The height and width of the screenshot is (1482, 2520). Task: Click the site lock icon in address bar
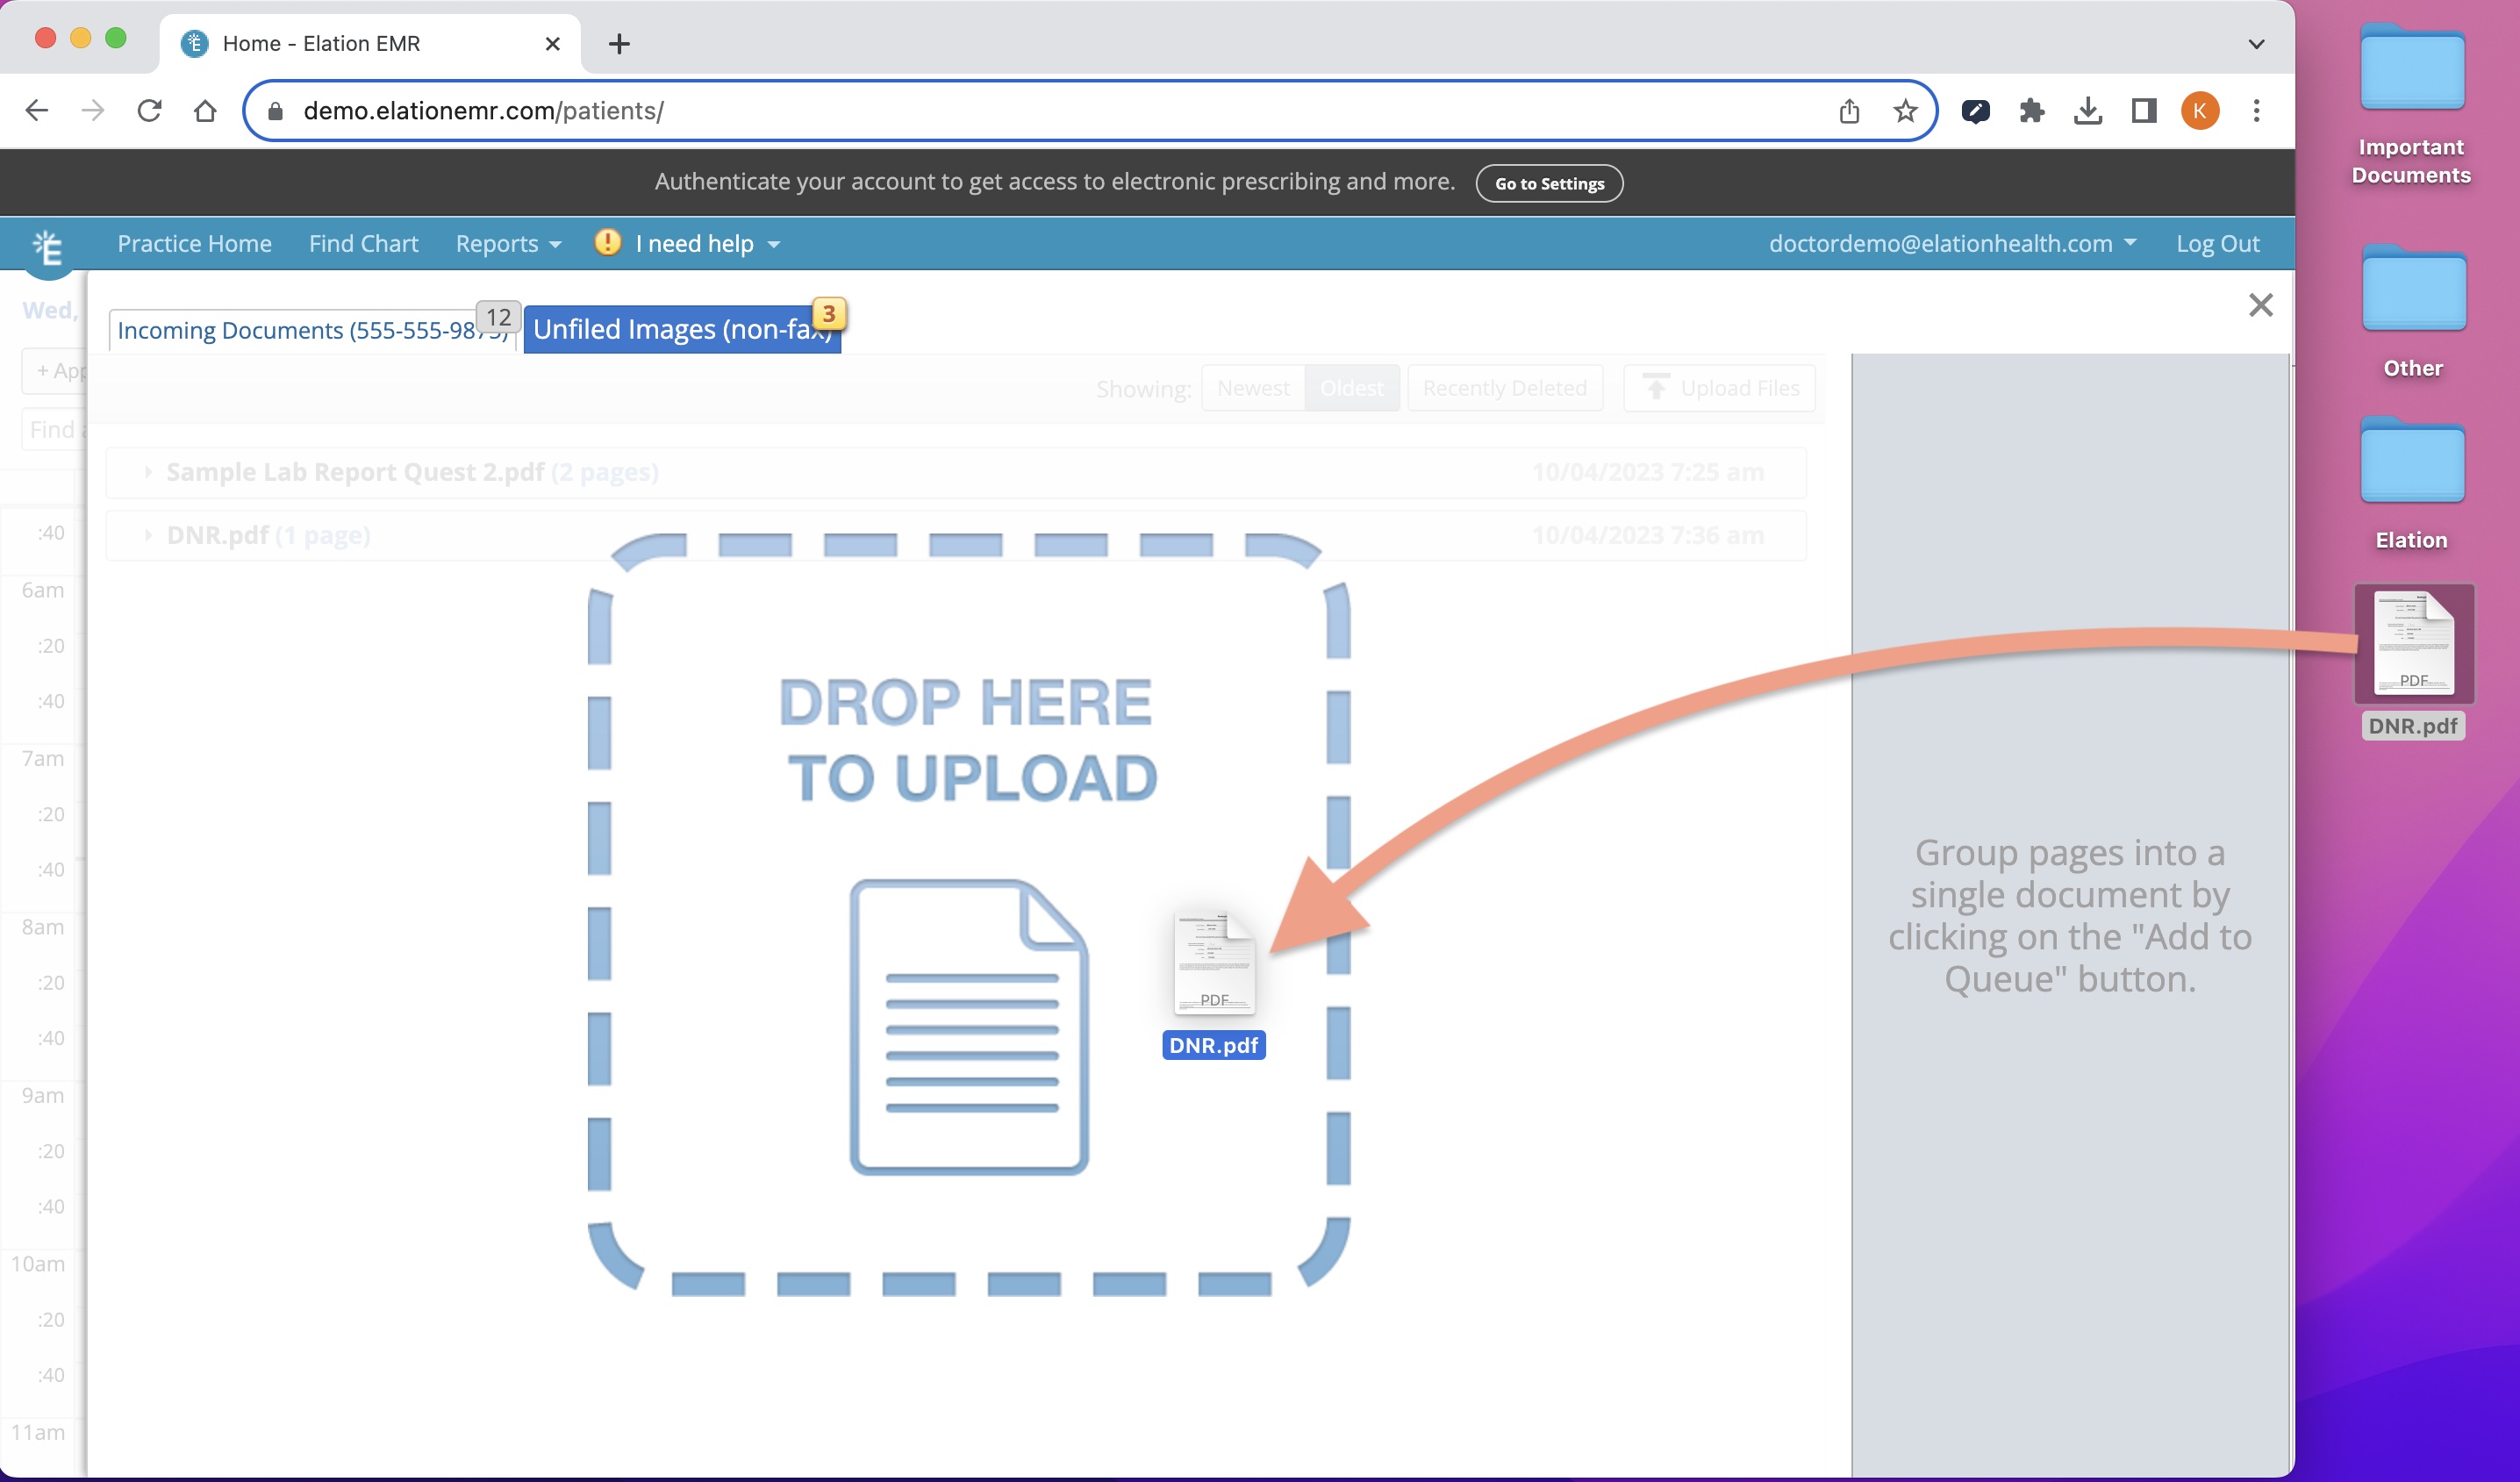(275, 111)
